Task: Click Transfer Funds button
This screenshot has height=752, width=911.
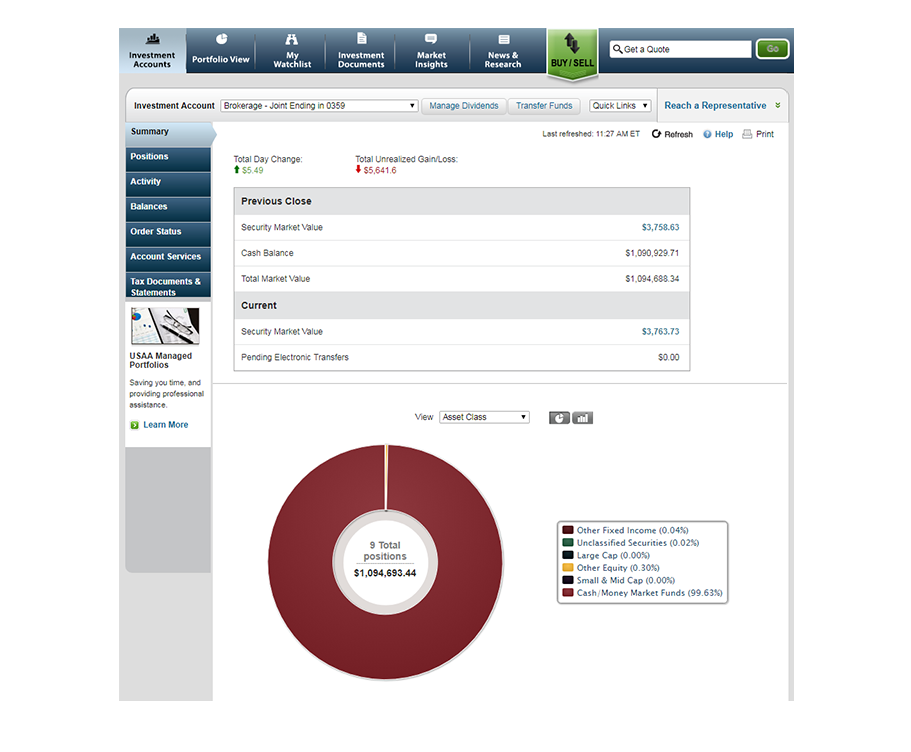Action: (544, 106)
